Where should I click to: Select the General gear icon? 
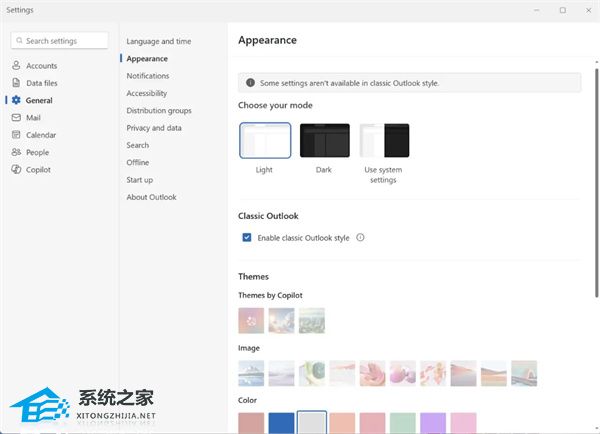point(16,100)
